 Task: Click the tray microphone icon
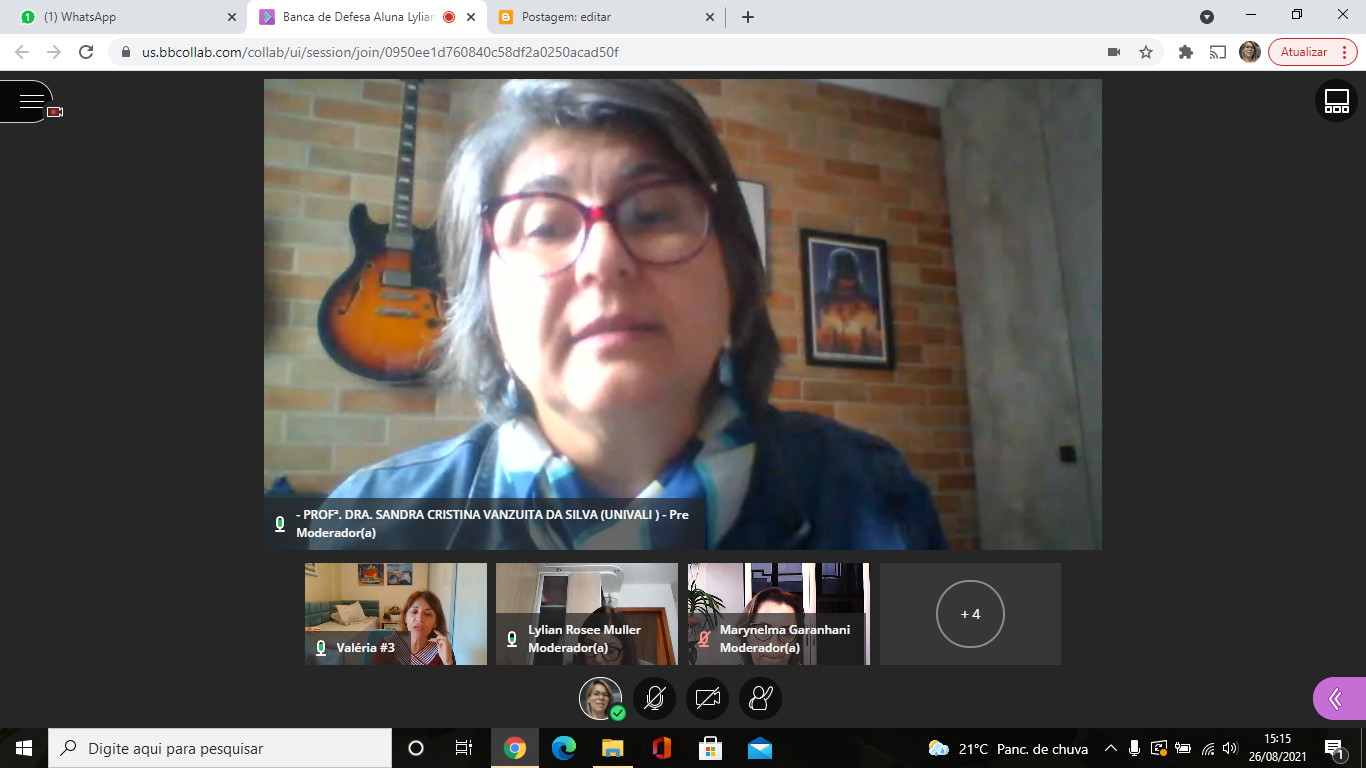pyautogui.click(x=1134, y=748)
